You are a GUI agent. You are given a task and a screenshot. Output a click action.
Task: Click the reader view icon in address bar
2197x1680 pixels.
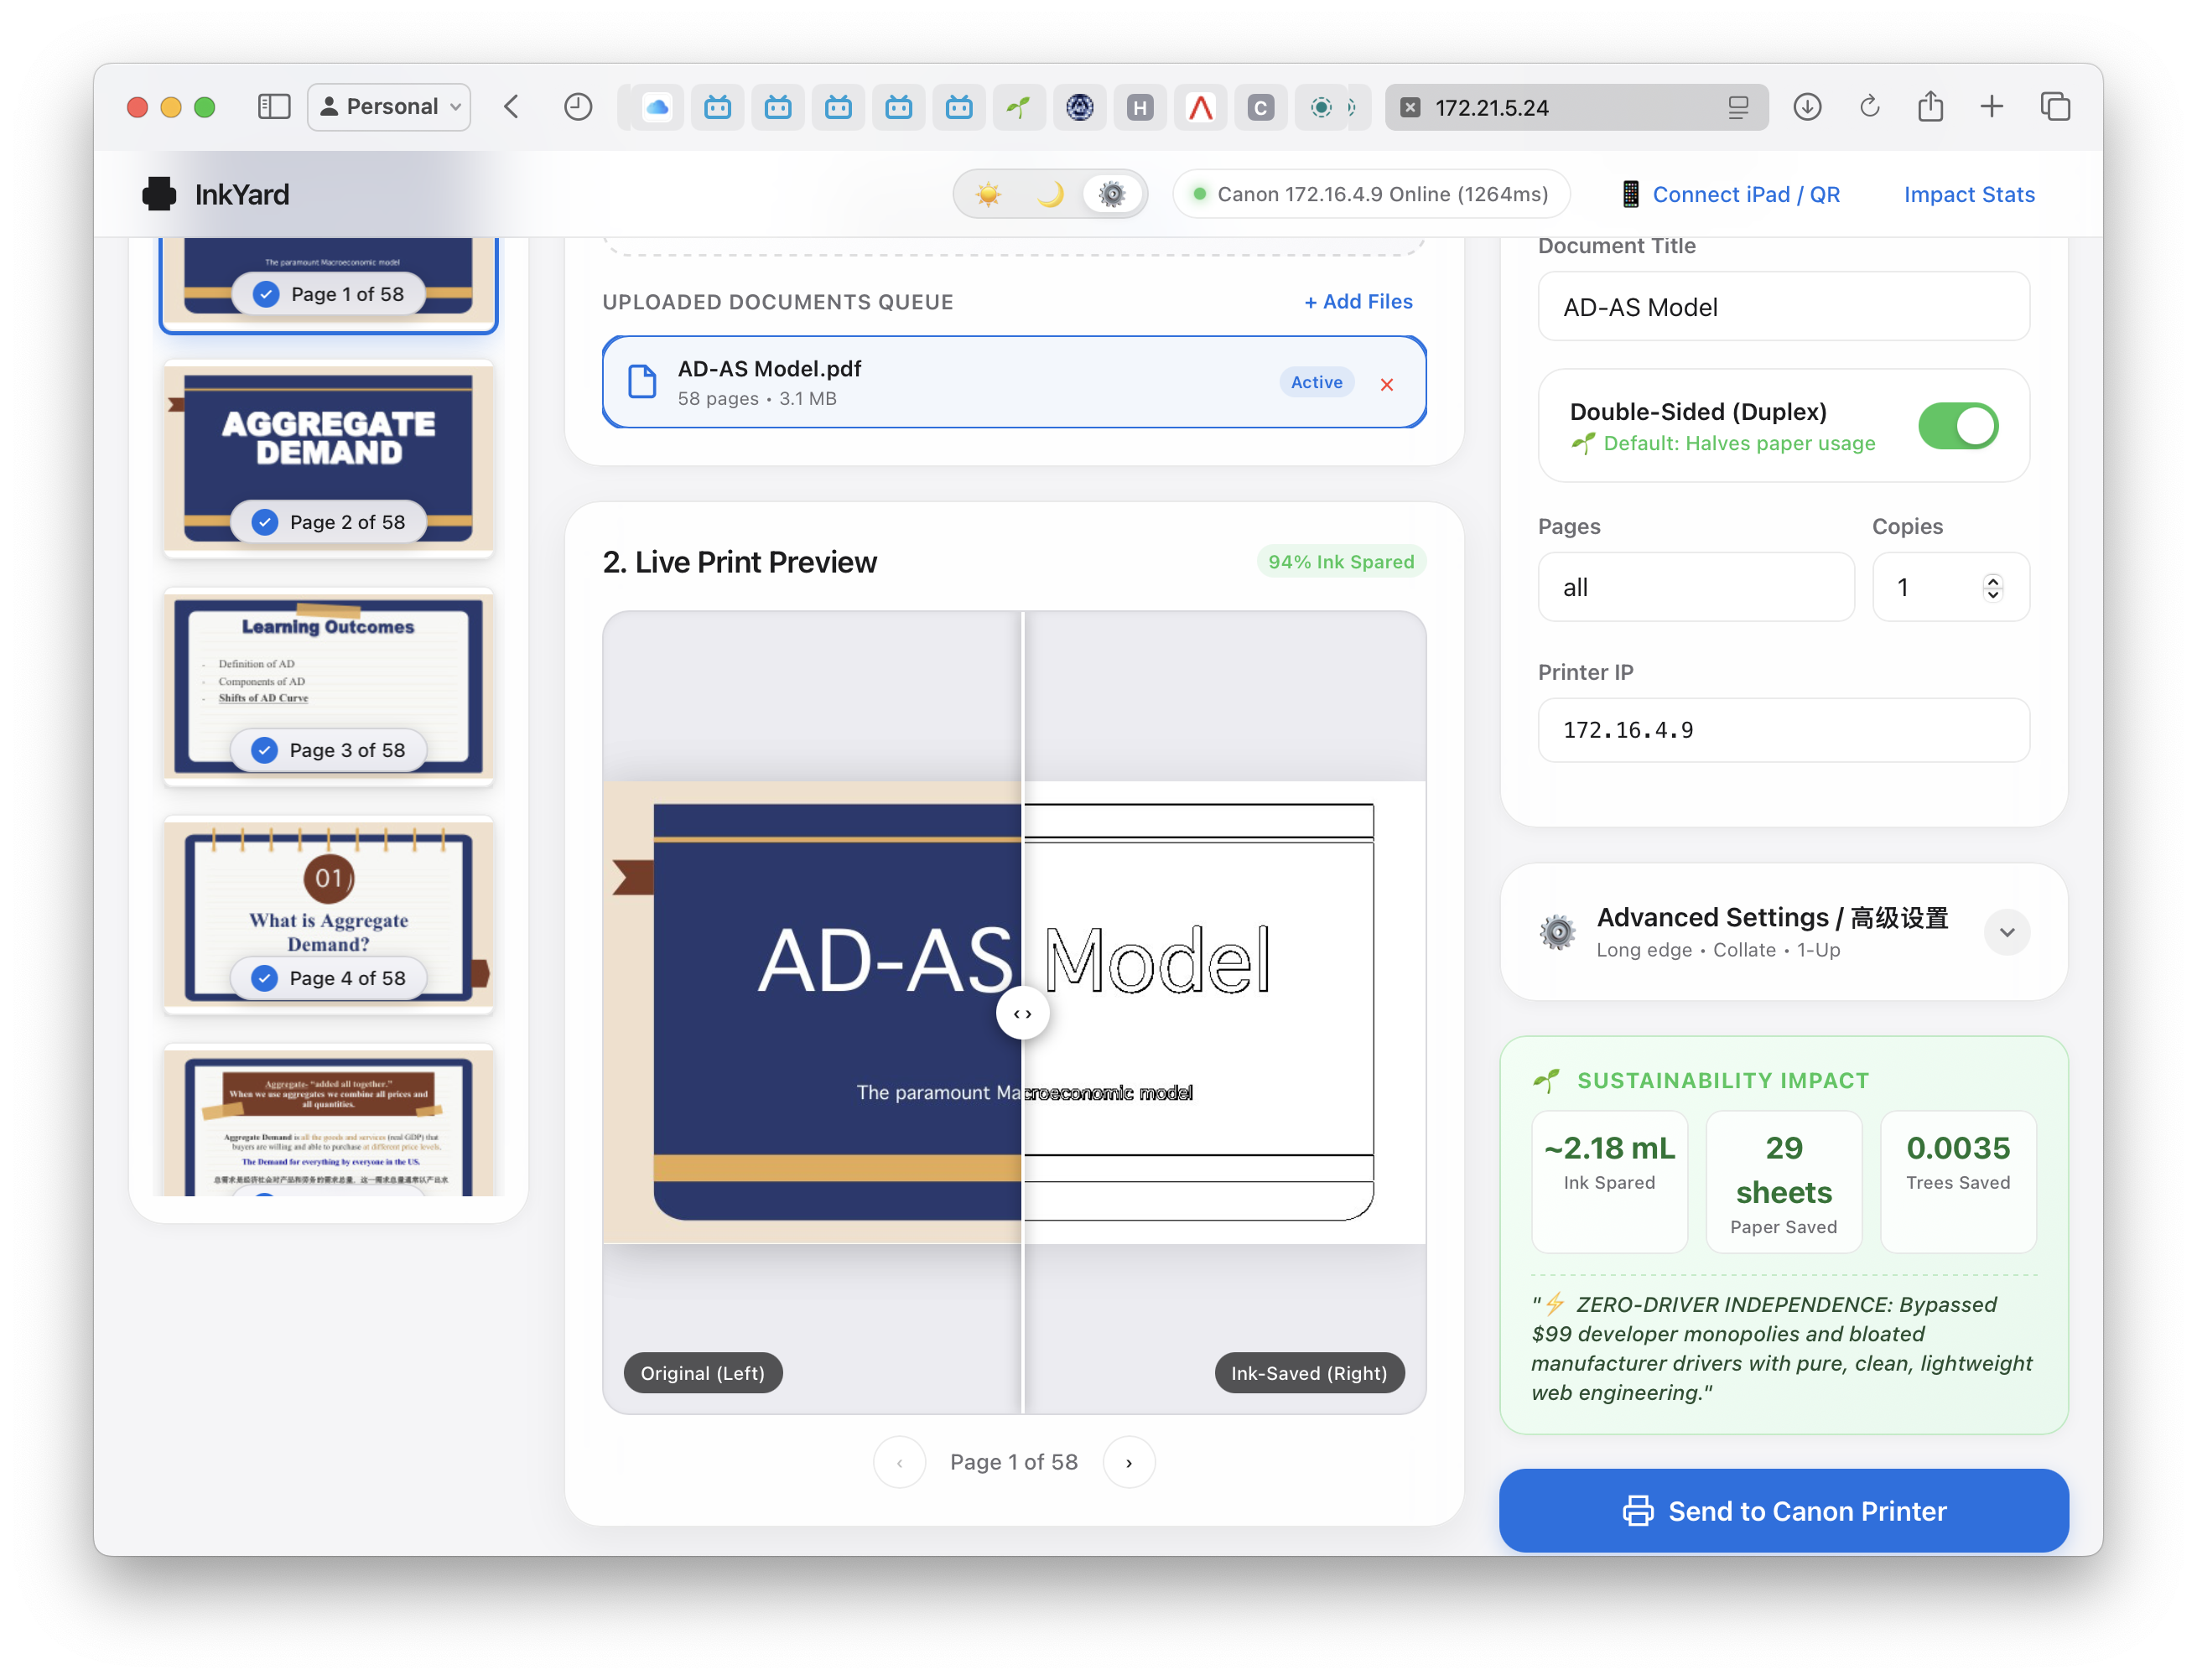coord(1739,107)
